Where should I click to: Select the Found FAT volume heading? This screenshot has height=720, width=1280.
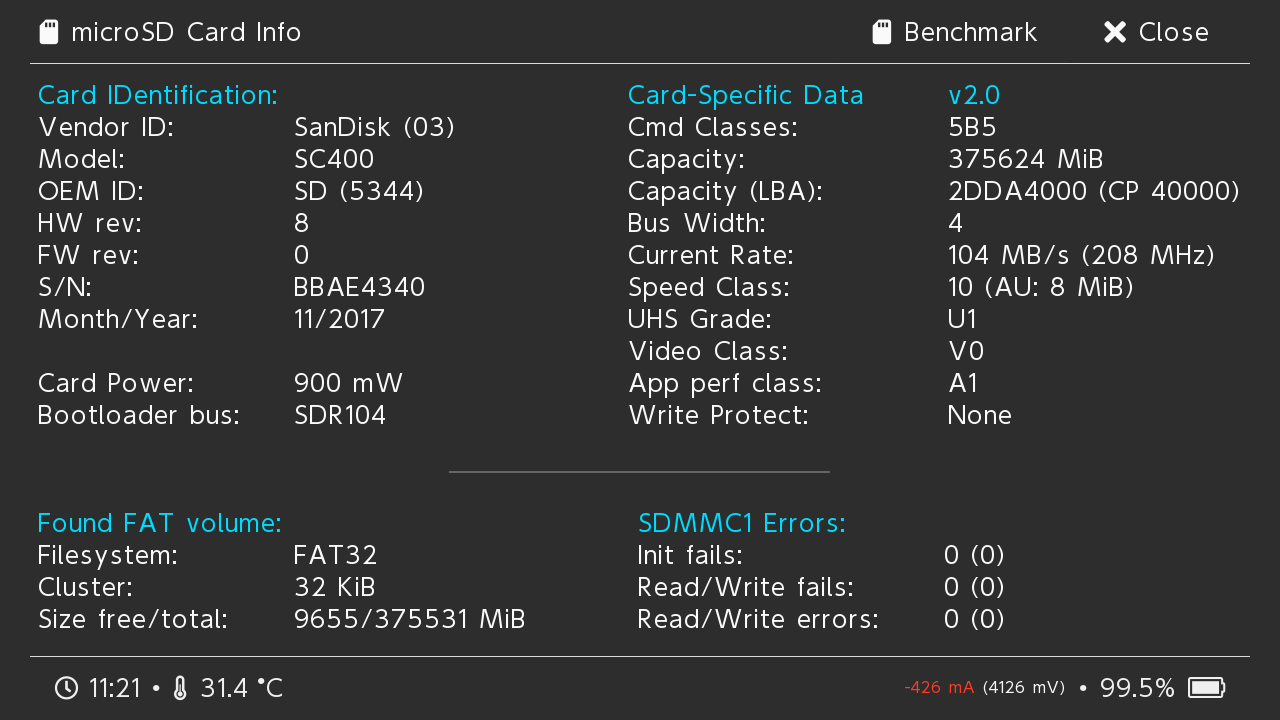(x=159, y=523)
